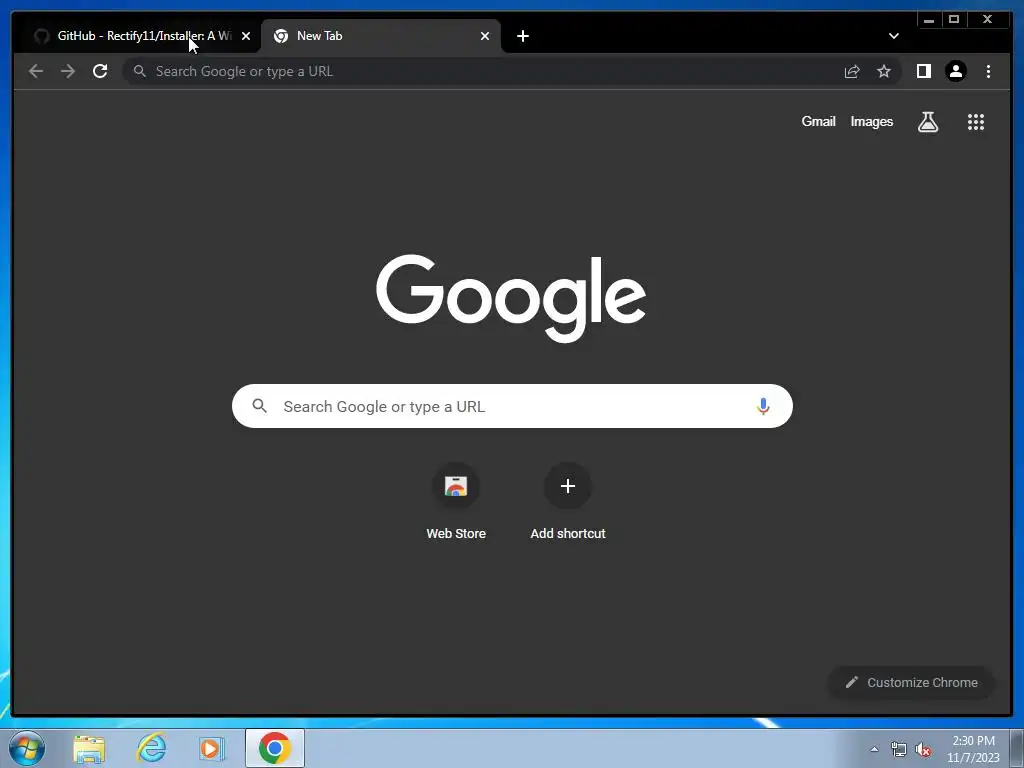Open the Images link
Viewport: 1024px width, 768px height.
tap(871, 121)
